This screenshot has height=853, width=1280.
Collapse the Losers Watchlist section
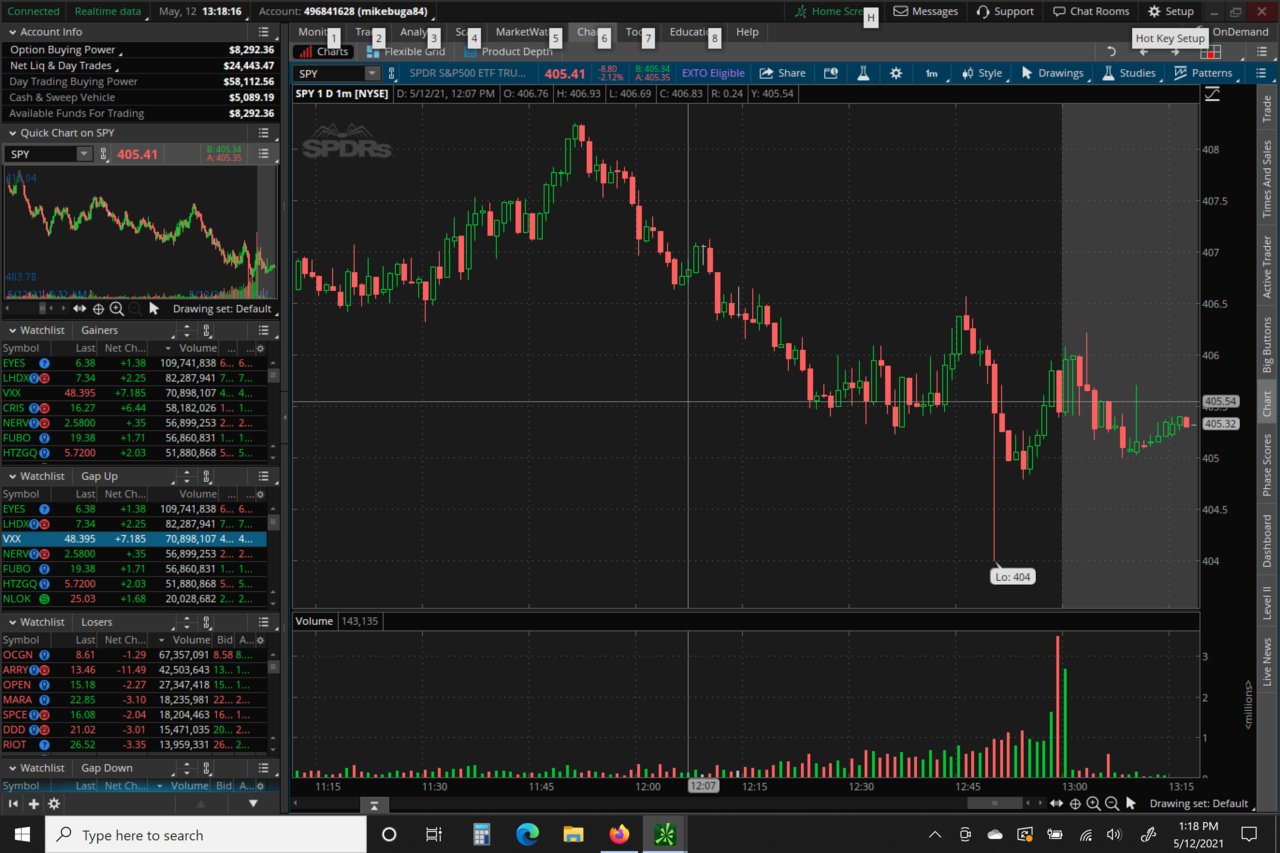[x=13, y=622]
